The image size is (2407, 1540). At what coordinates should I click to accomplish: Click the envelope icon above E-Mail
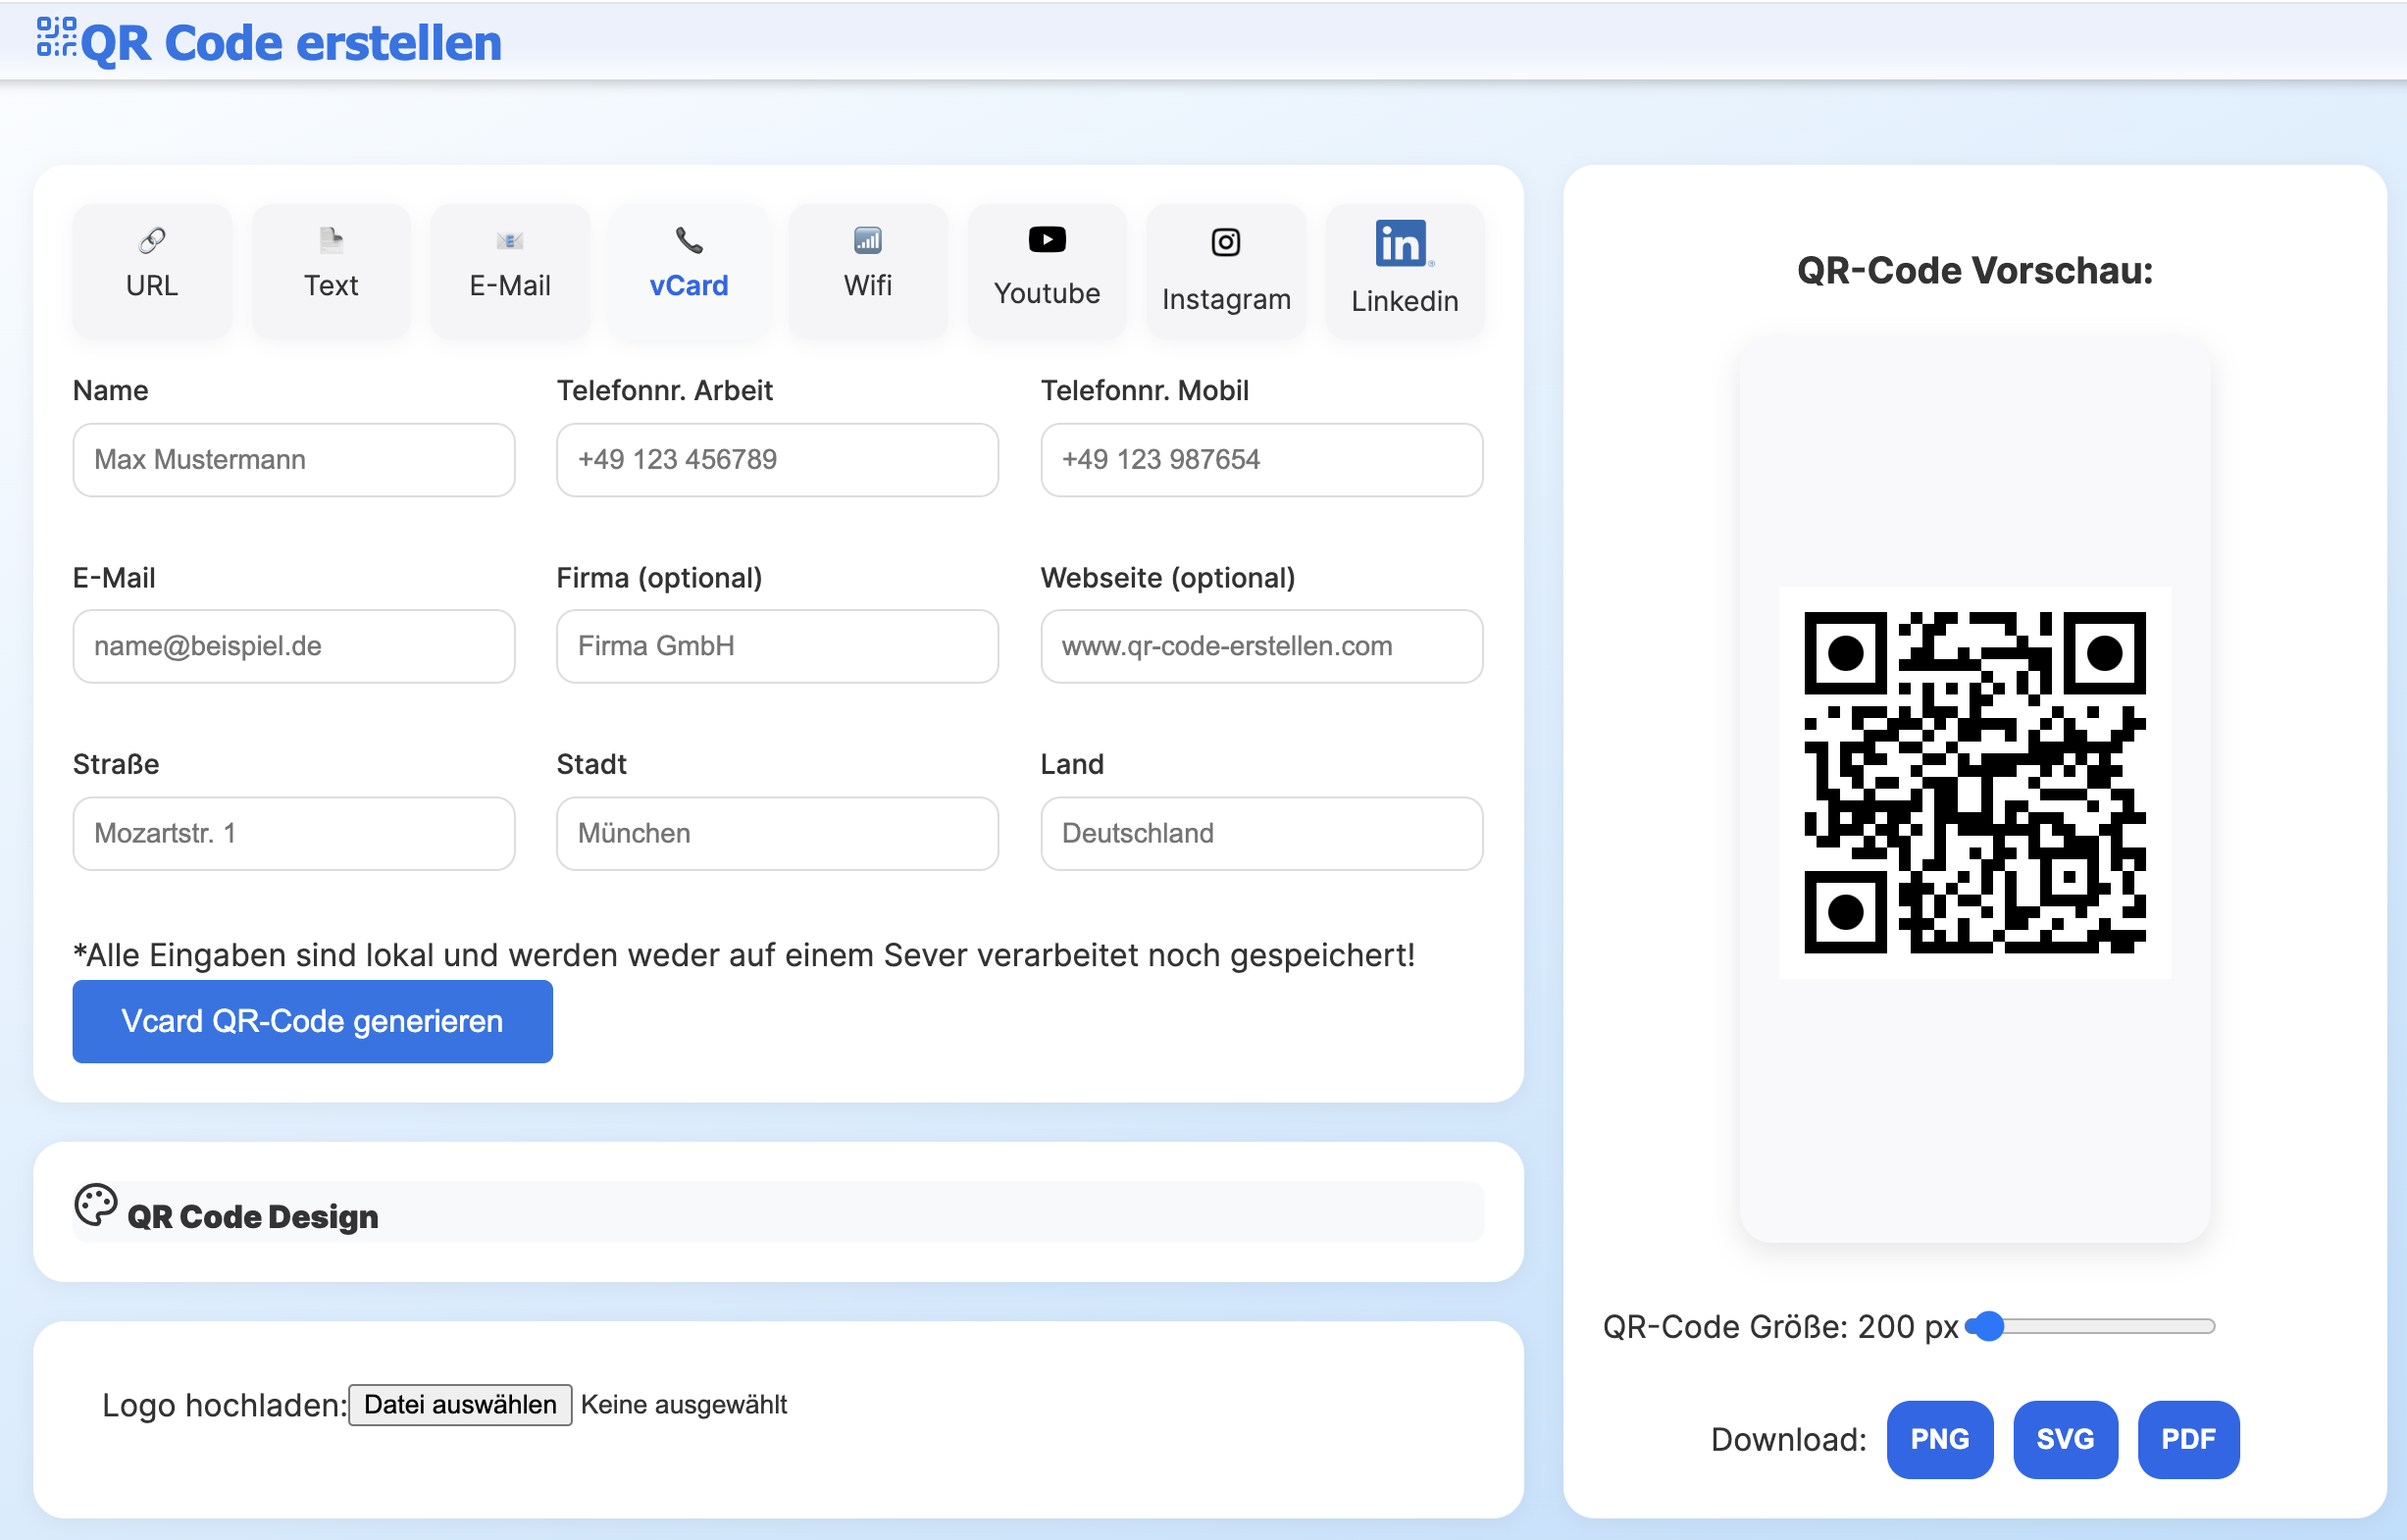tap(510, 241)
